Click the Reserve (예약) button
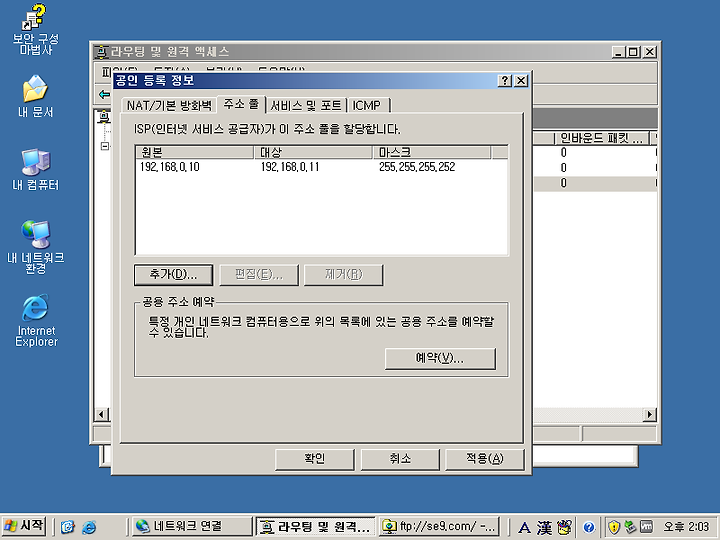 coord(440,358)
